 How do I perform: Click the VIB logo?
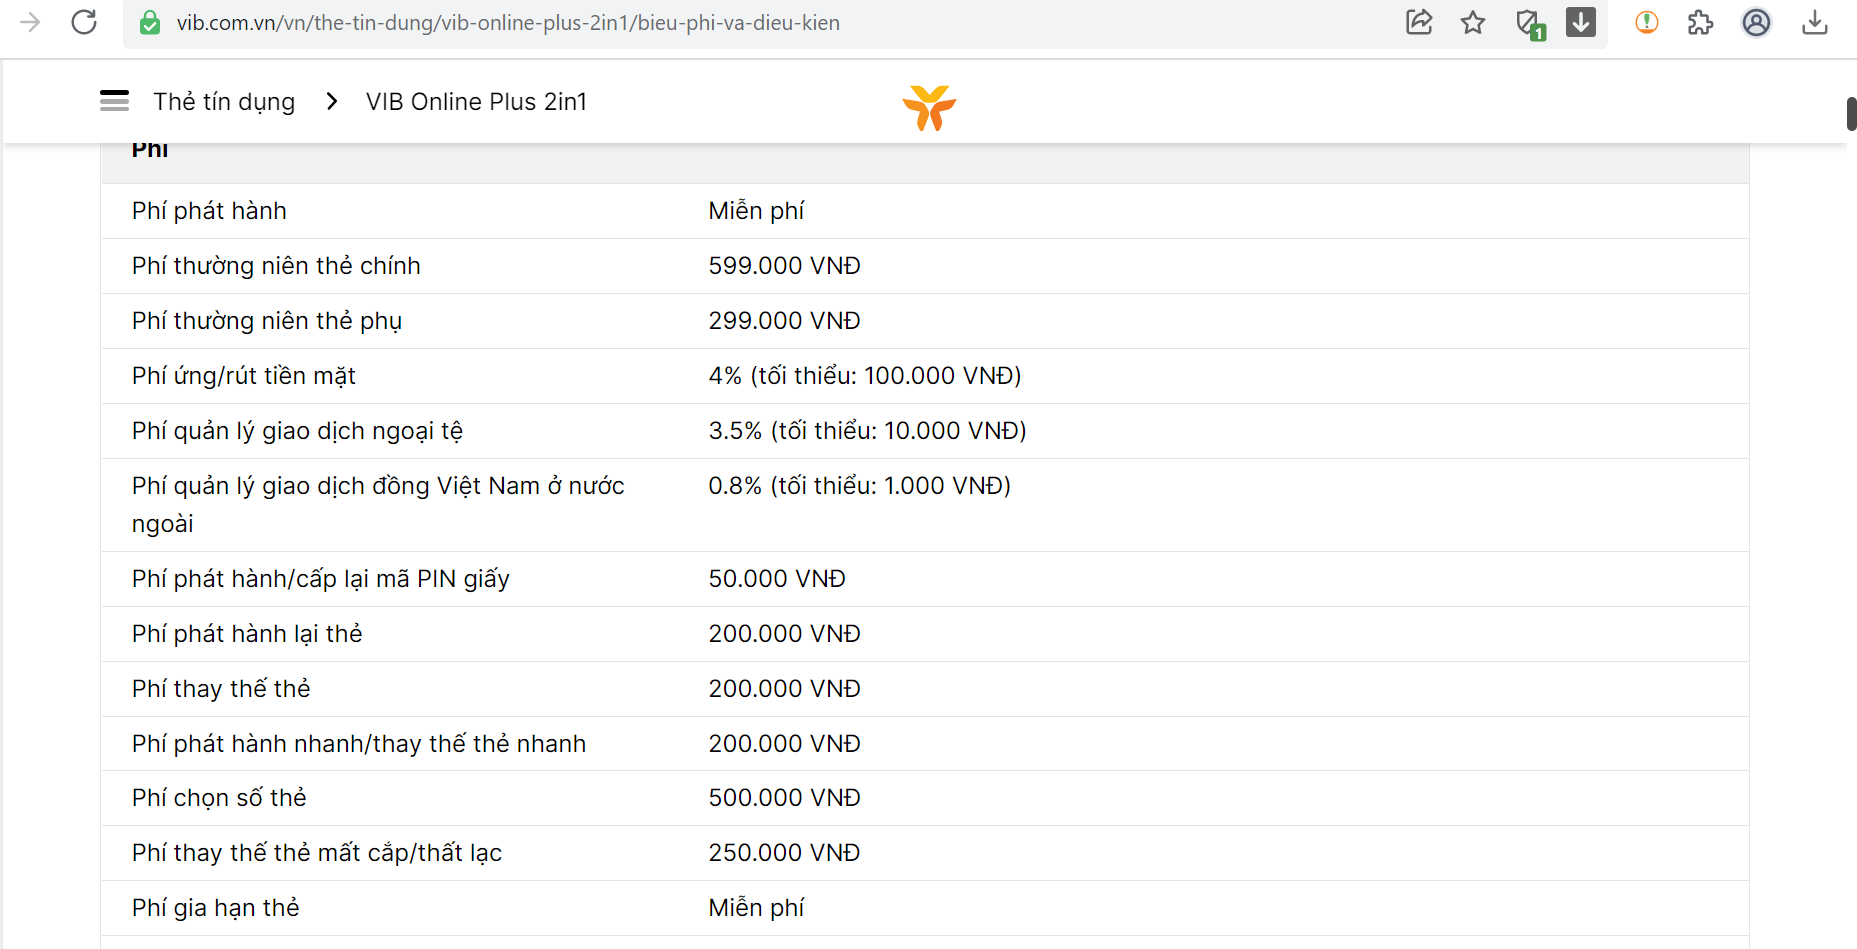(x=929, y=107)
